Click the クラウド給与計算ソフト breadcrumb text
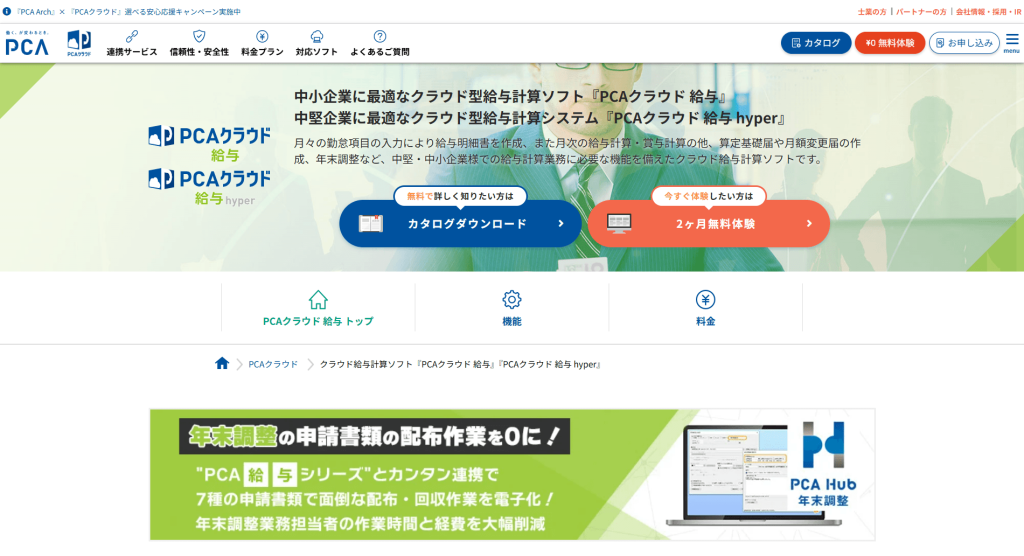The width and height of the screenshot is (1024, 556). tap(460, 365)
